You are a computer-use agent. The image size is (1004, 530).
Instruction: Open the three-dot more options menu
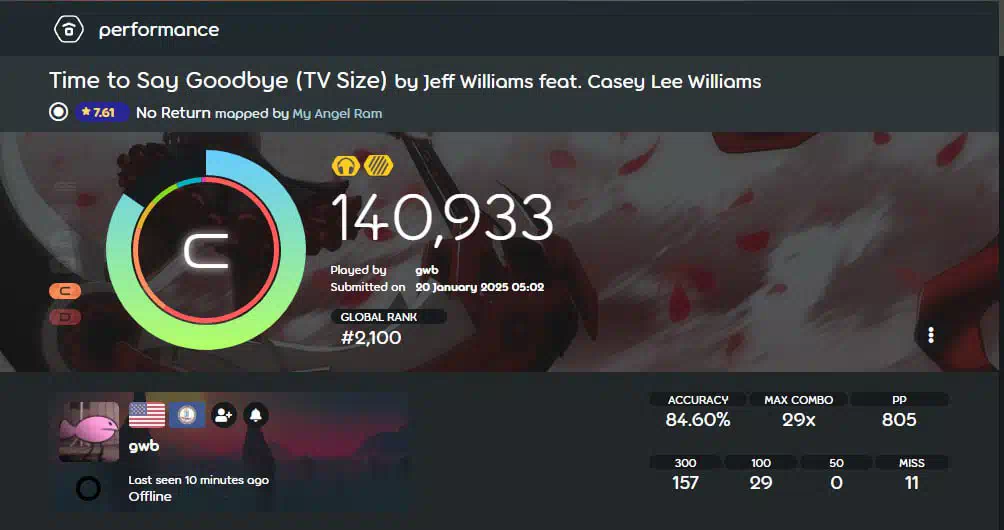pyautogui.click(x=931, y=335)
